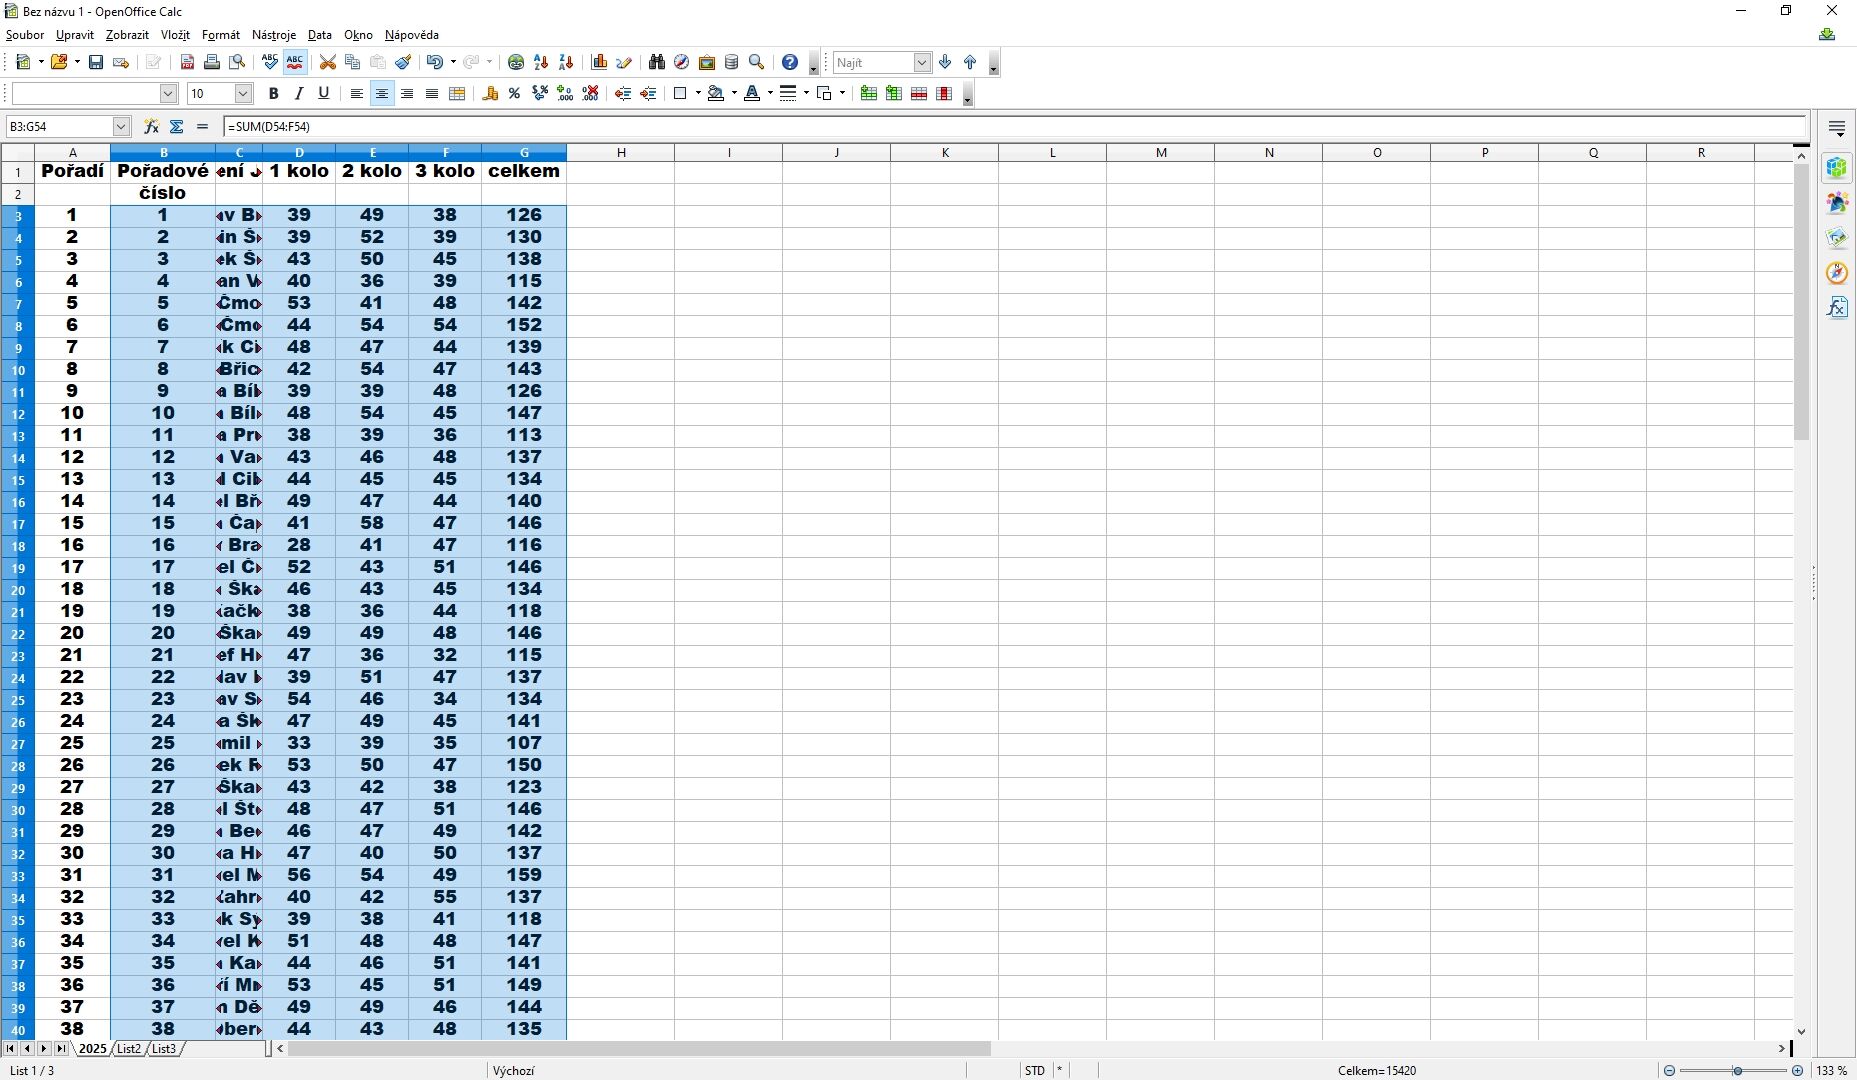Open the font size dropdown
Image resolution: width=1857 pixels, height=1080 pixels.
point(243,93)
